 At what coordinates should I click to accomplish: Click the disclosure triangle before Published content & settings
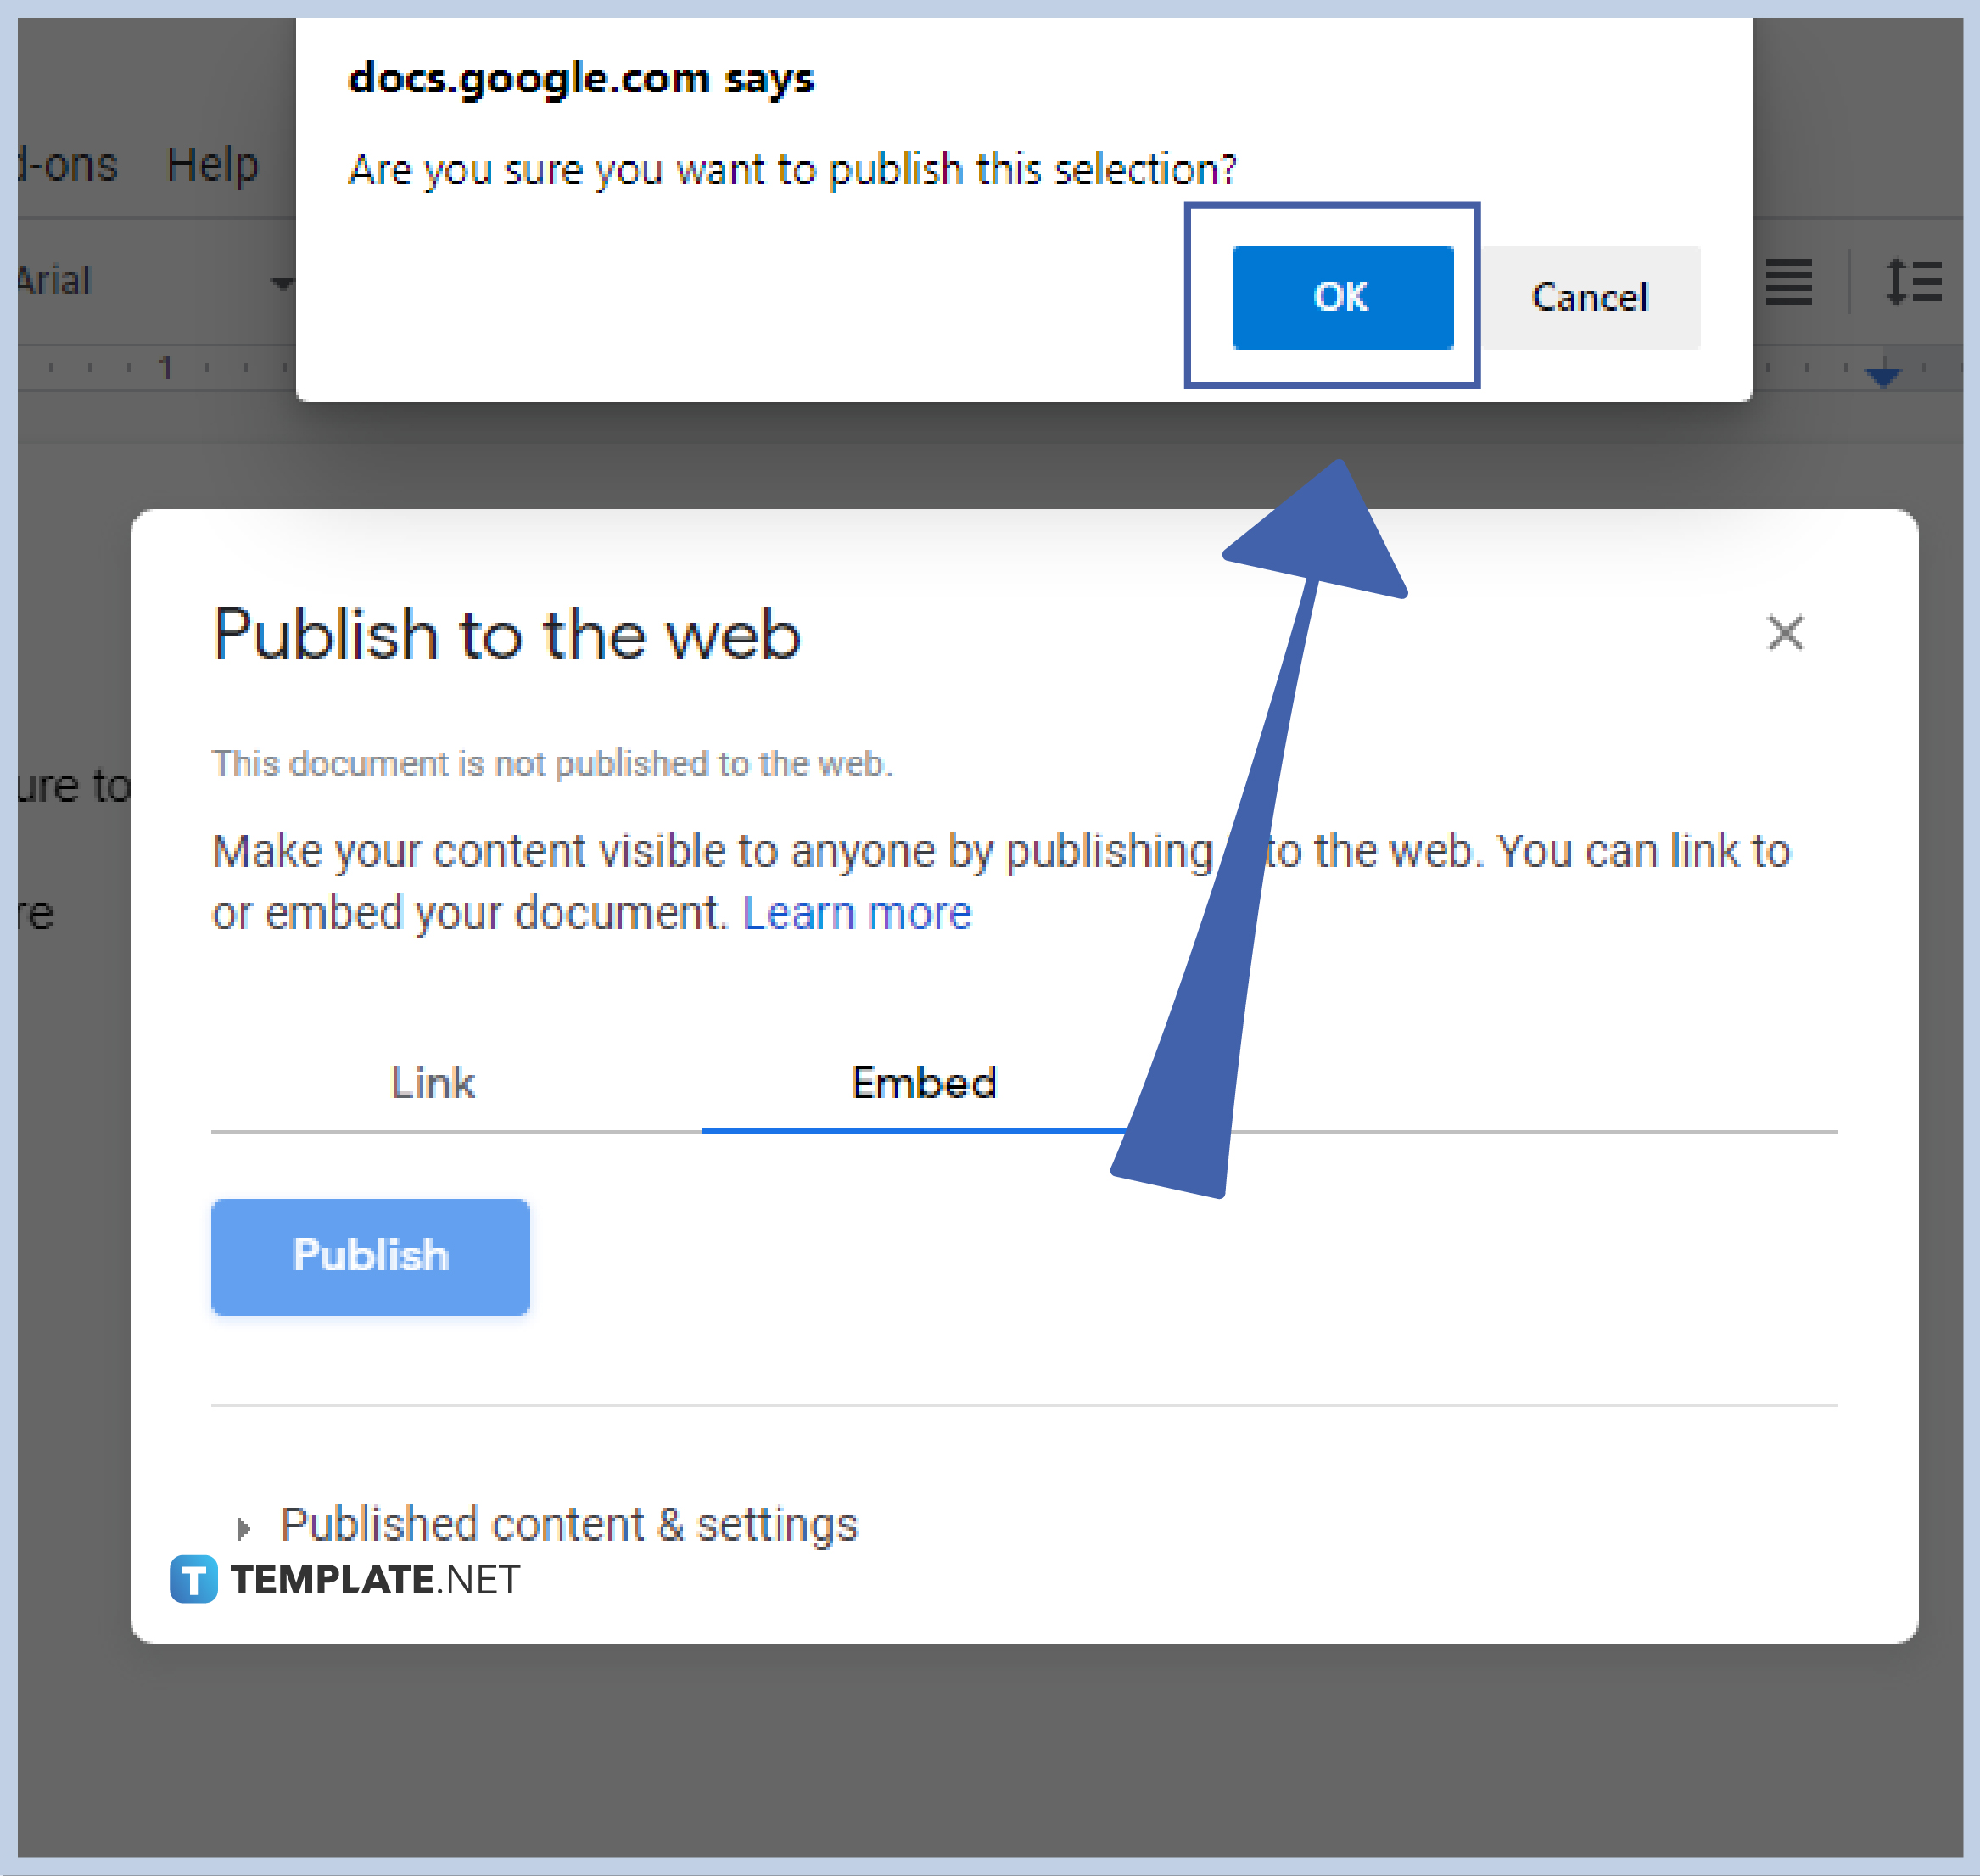click(243, 1527)
